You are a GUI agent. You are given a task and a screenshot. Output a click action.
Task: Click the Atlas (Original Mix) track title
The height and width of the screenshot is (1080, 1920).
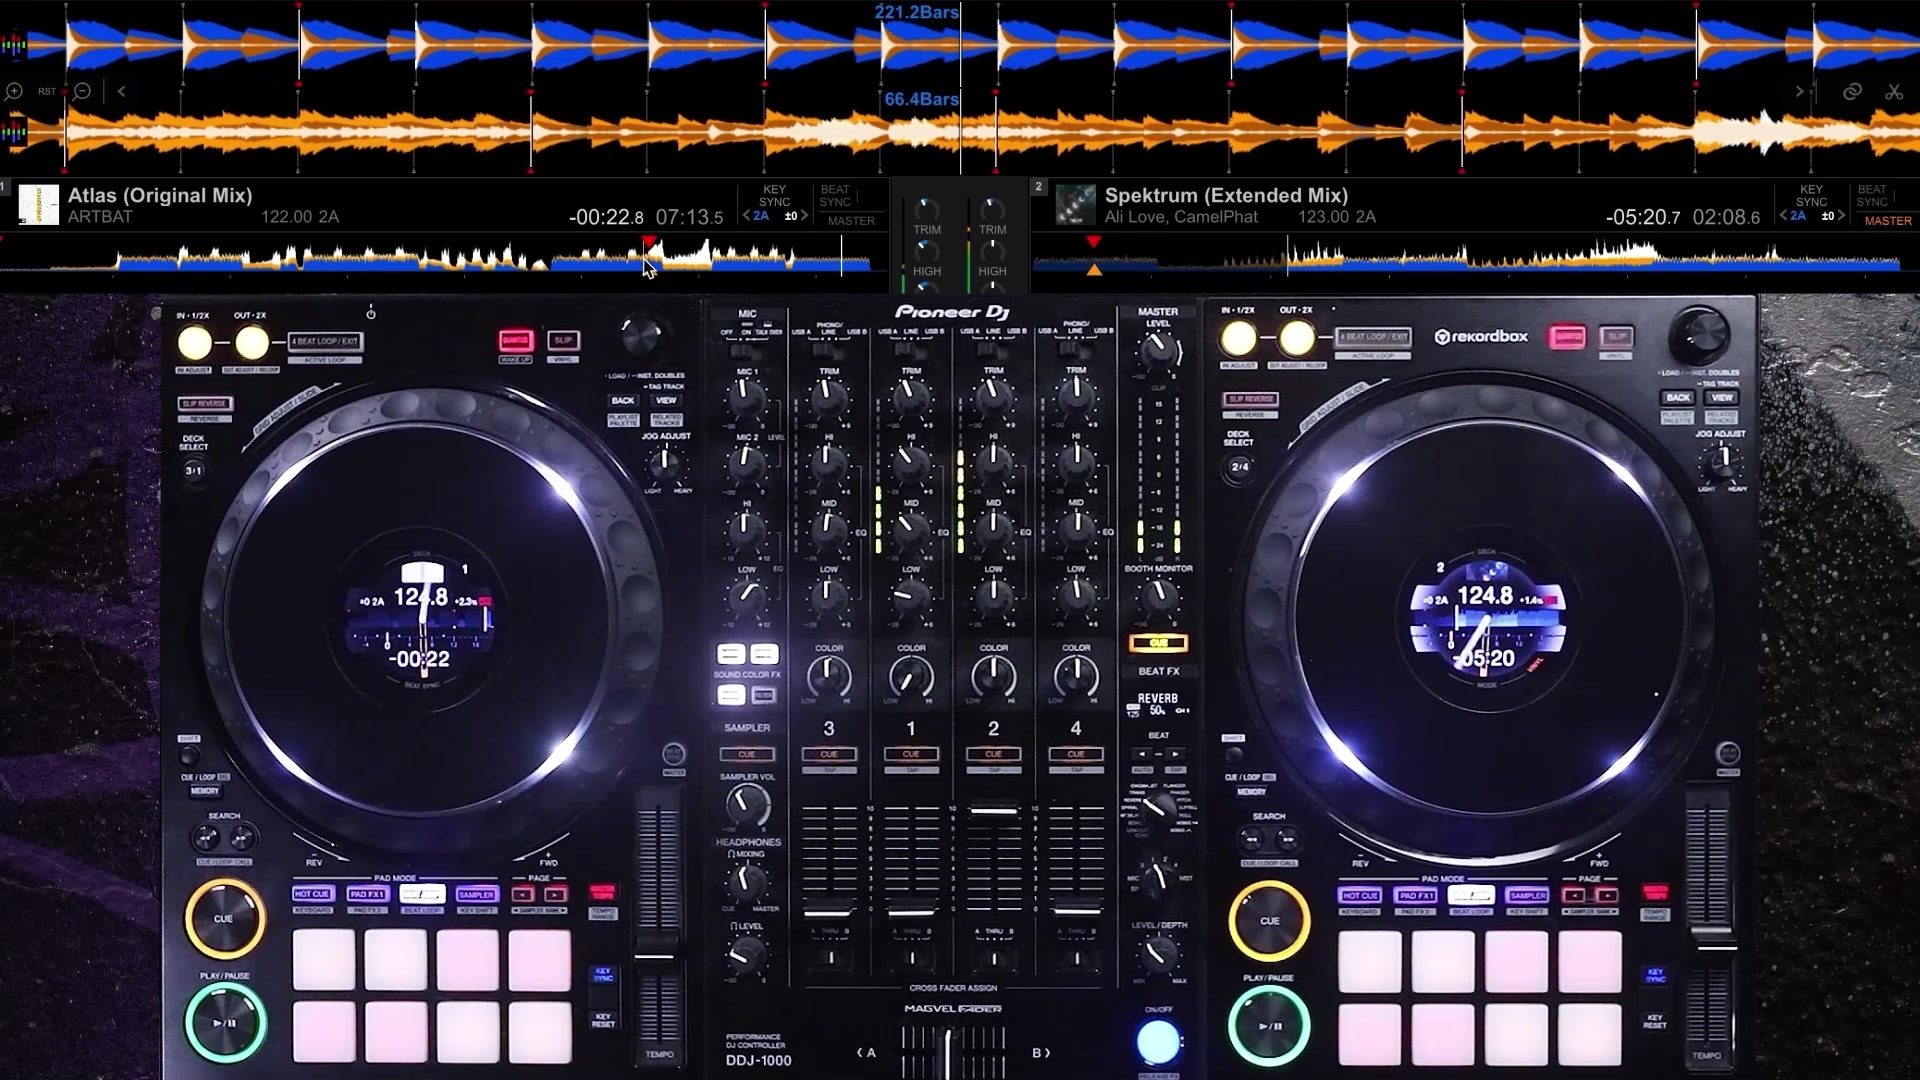tap(160, 195)
